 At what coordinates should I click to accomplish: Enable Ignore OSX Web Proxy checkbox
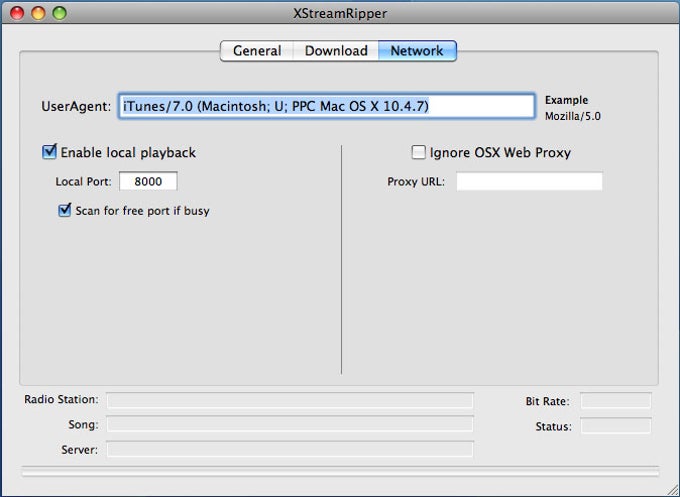(418, 152)
